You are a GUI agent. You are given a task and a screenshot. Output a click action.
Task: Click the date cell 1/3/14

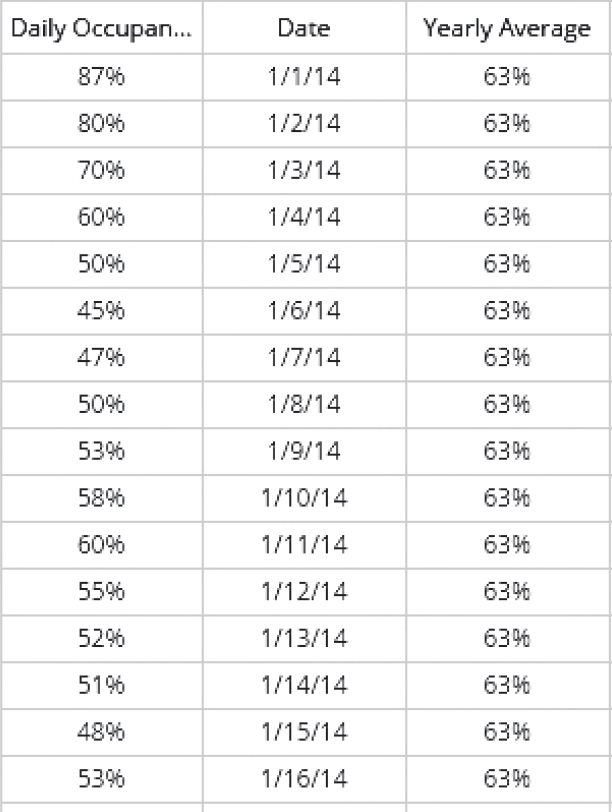pyautogui.click(x=304, y=171)
